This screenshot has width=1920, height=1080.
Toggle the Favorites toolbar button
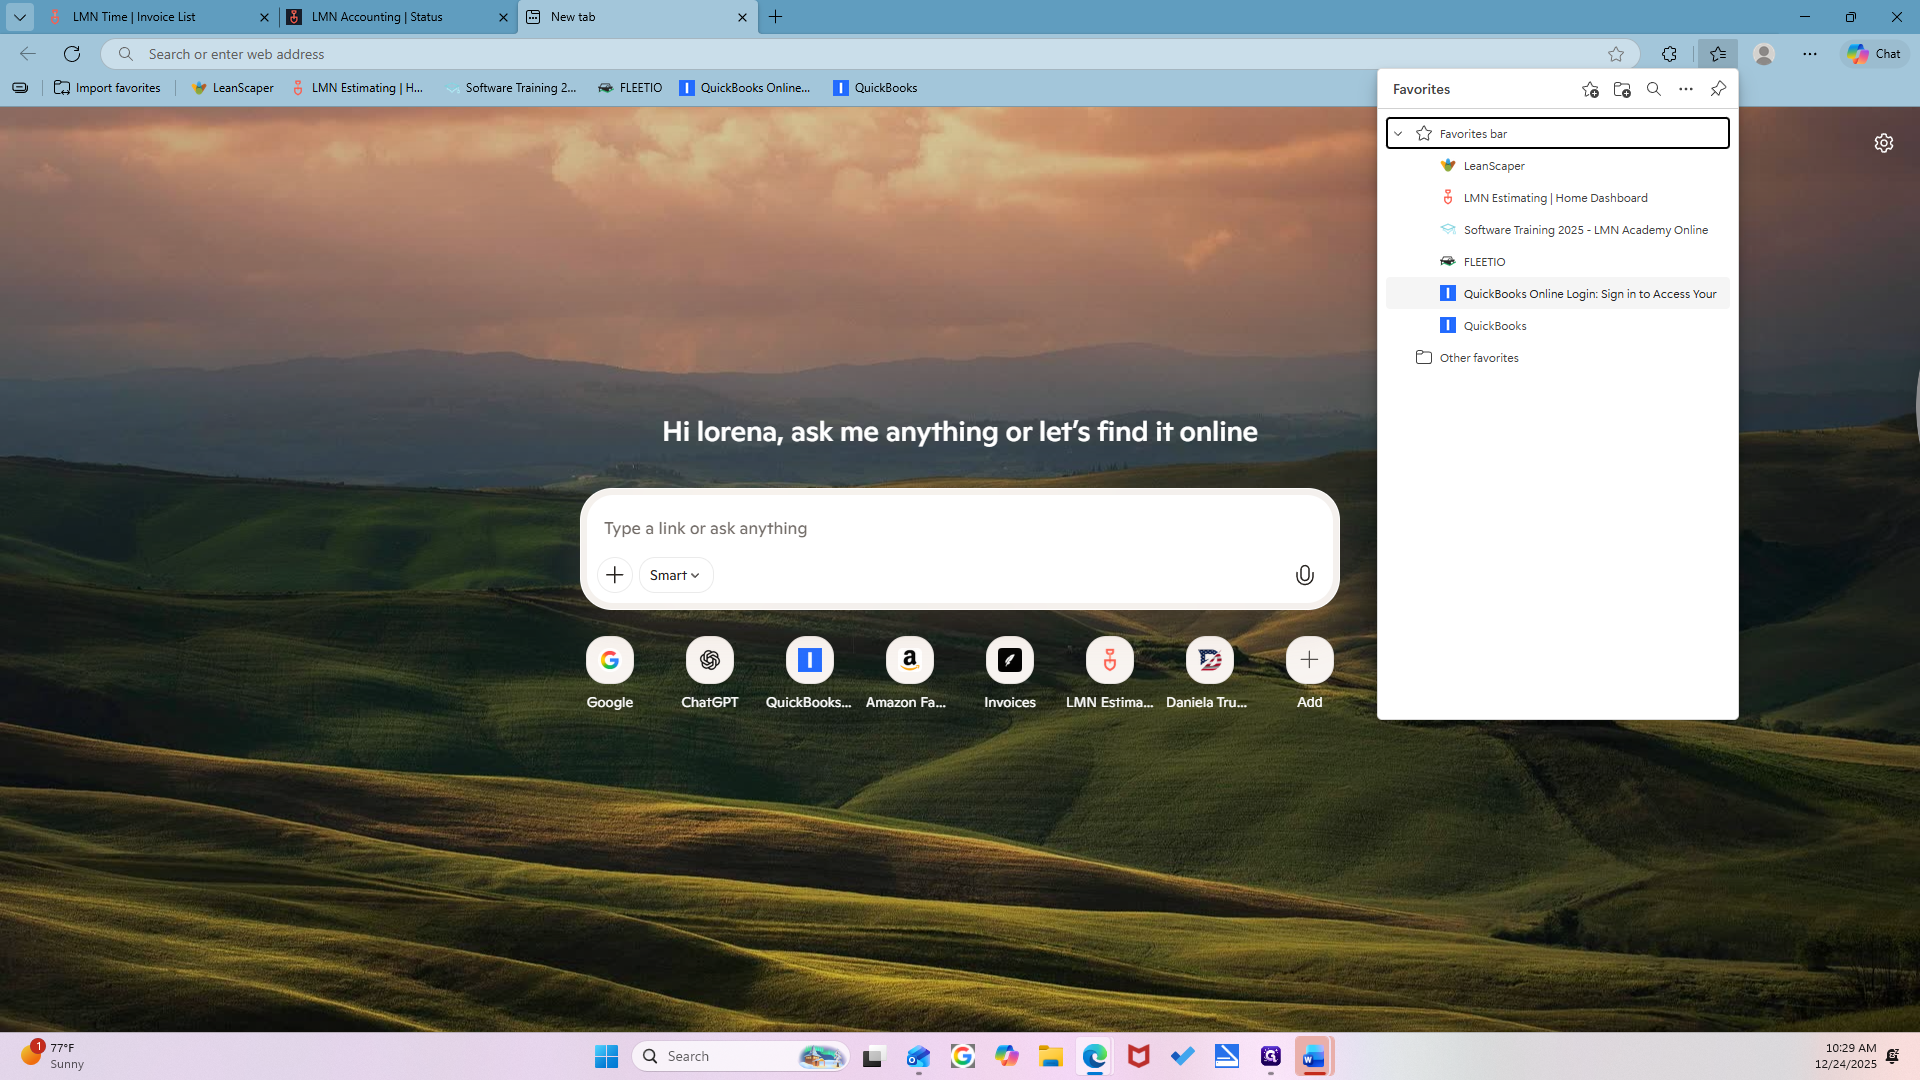[1718, 54]
